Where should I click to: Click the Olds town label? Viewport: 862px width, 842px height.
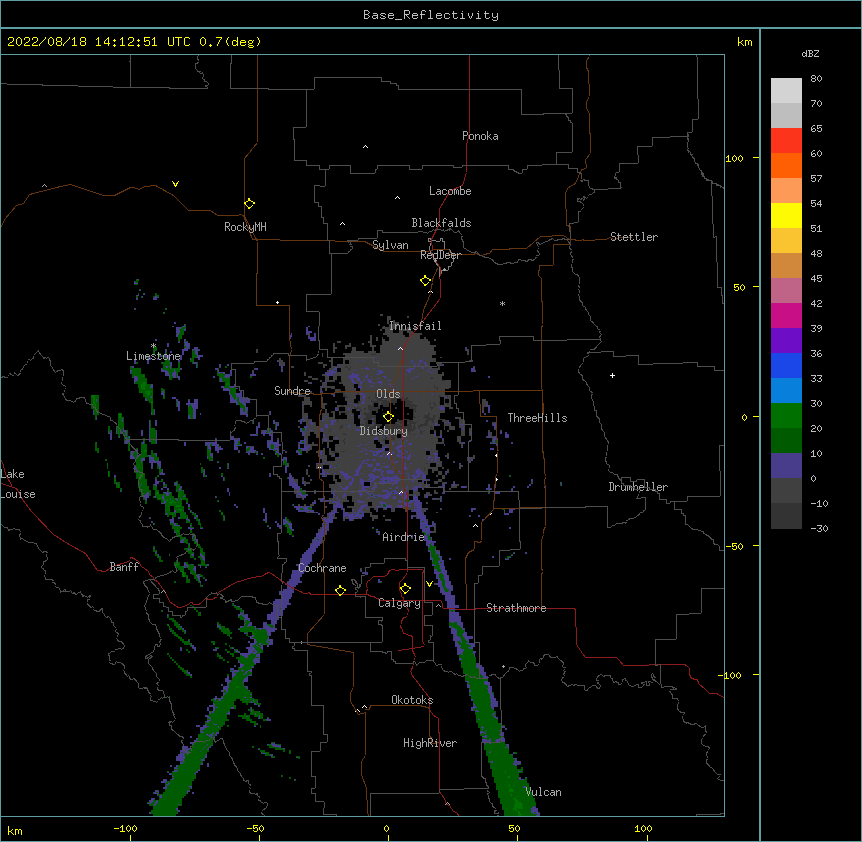[388, 394]
